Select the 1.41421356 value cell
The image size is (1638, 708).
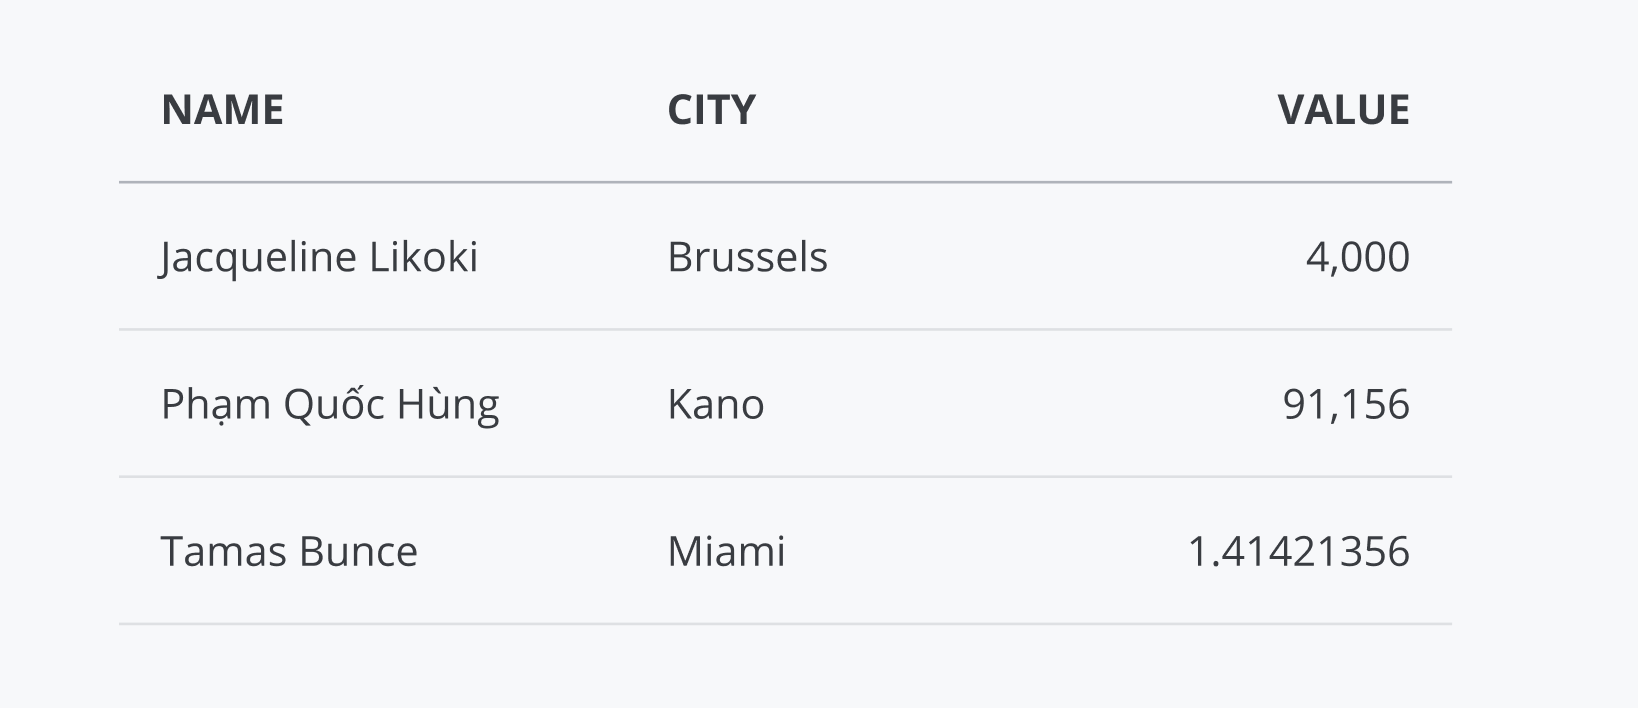[1298, 551]
